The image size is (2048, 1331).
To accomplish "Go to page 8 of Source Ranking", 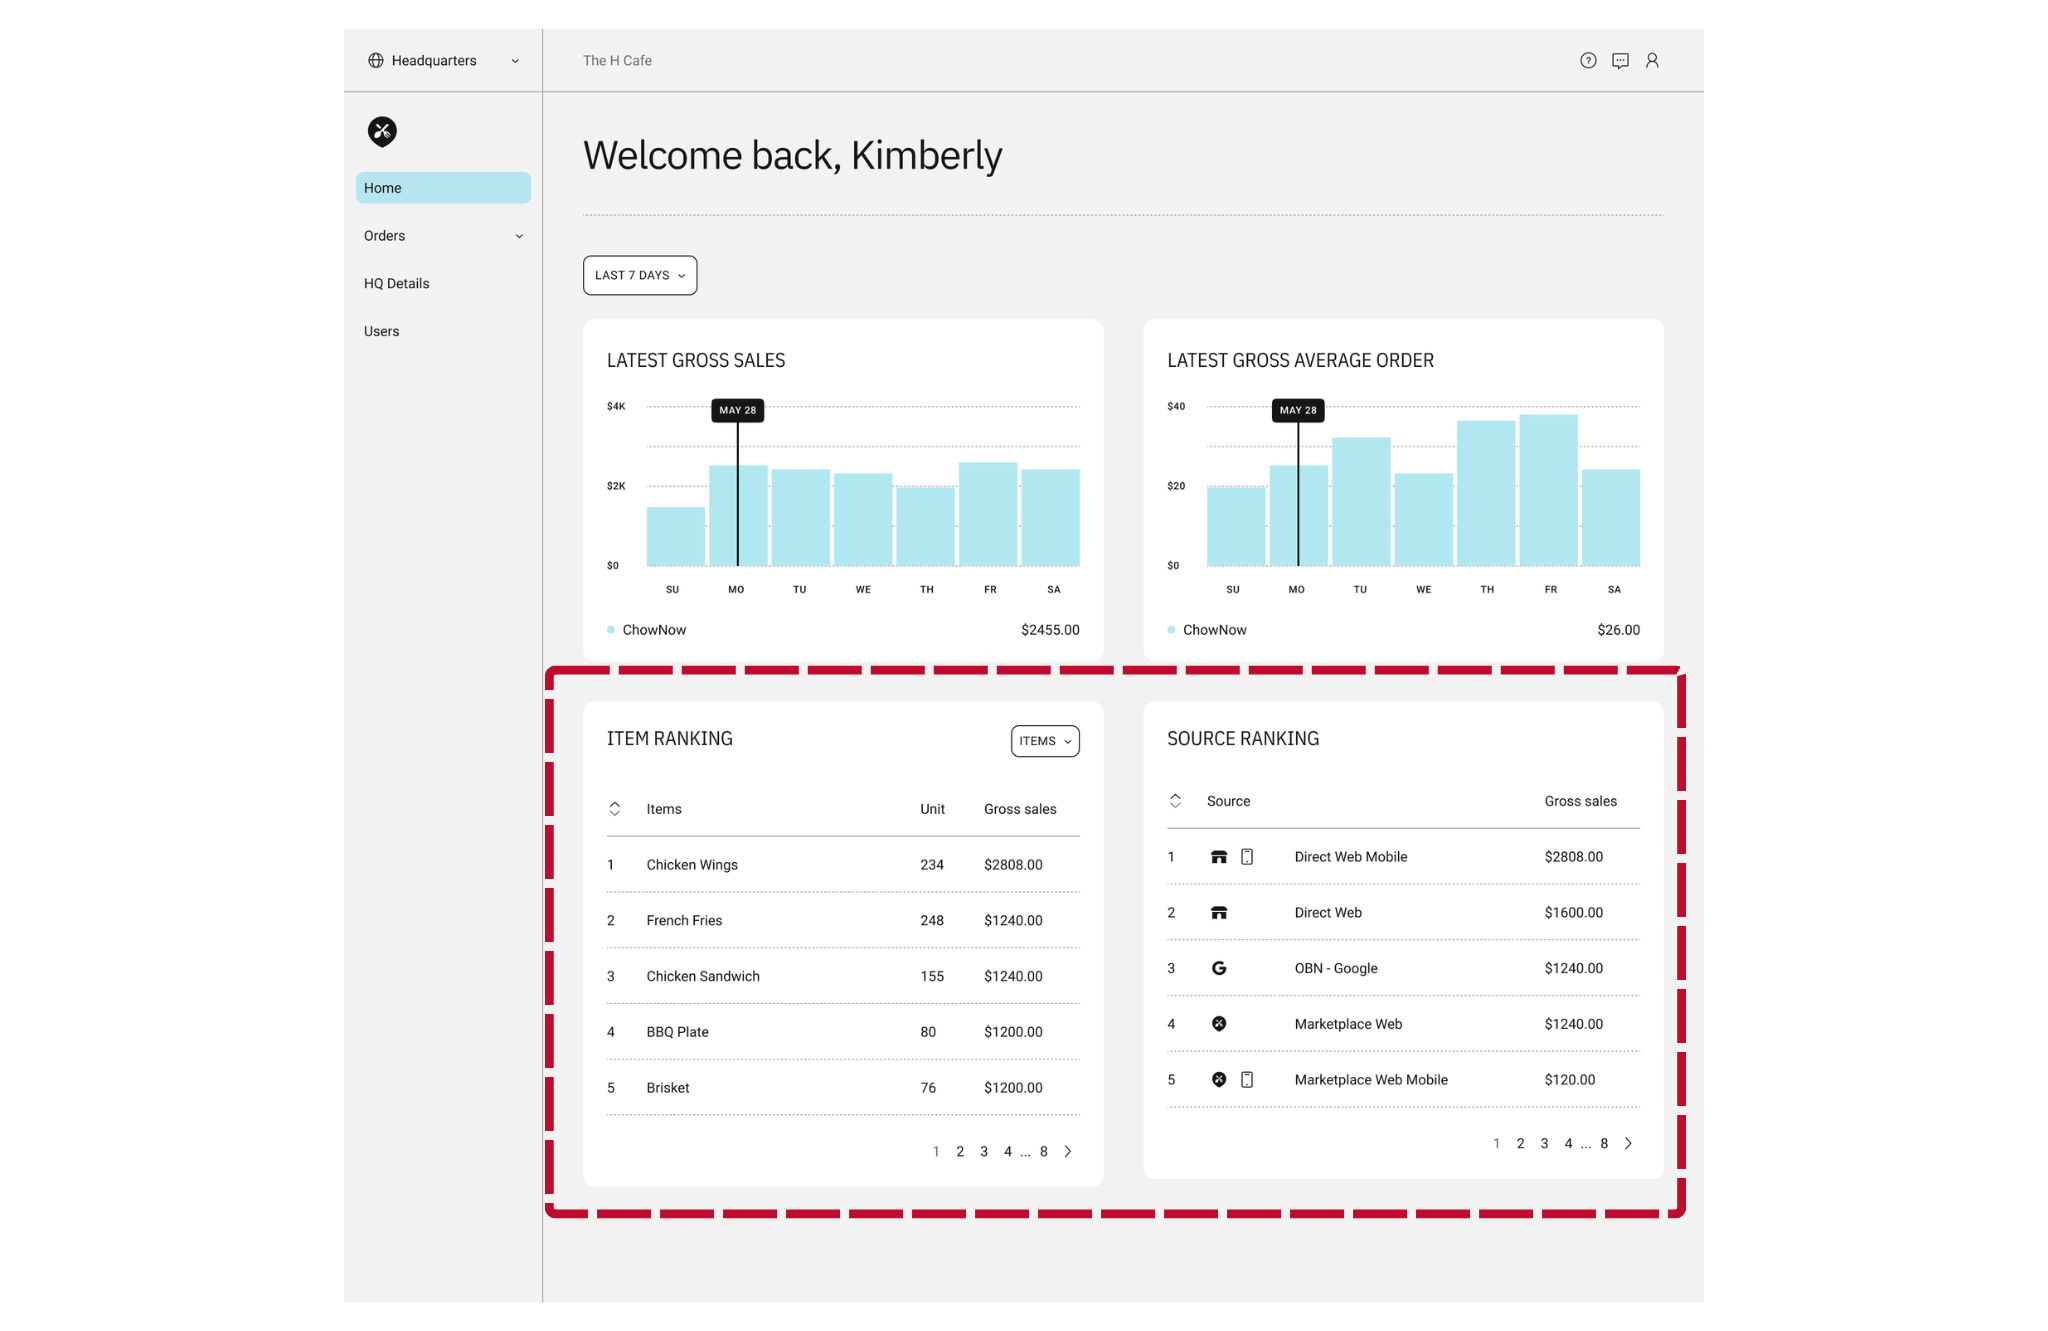I will click(x=1604, y=1144).
